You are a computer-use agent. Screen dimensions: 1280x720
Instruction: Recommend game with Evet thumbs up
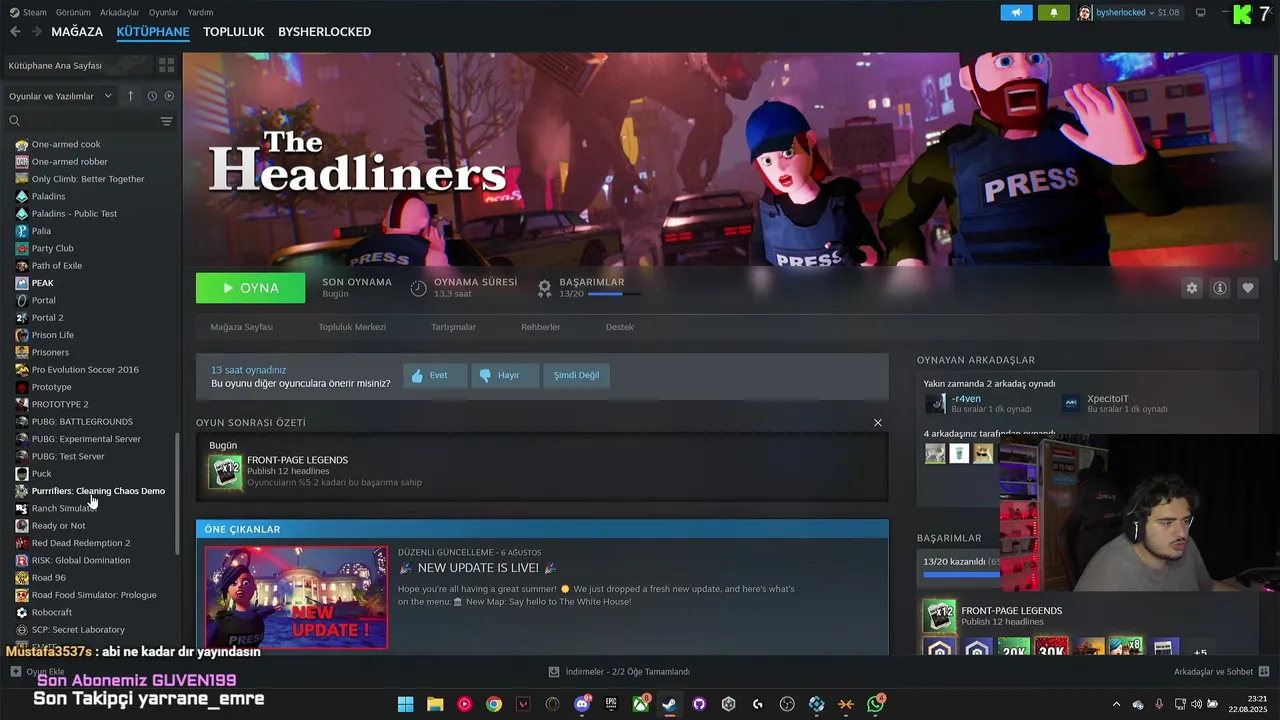pyautogui.click(x=435, y=375)
